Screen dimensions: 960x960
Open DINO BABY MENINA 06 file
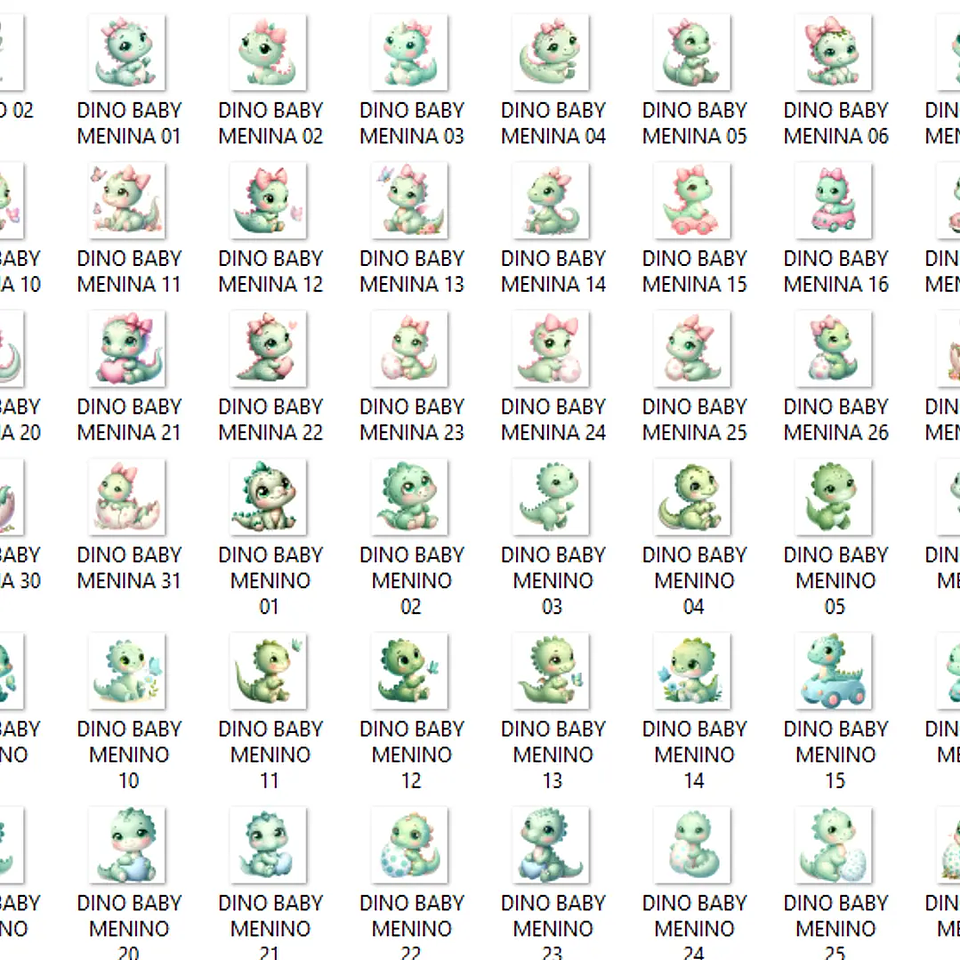tap(835, 53)
